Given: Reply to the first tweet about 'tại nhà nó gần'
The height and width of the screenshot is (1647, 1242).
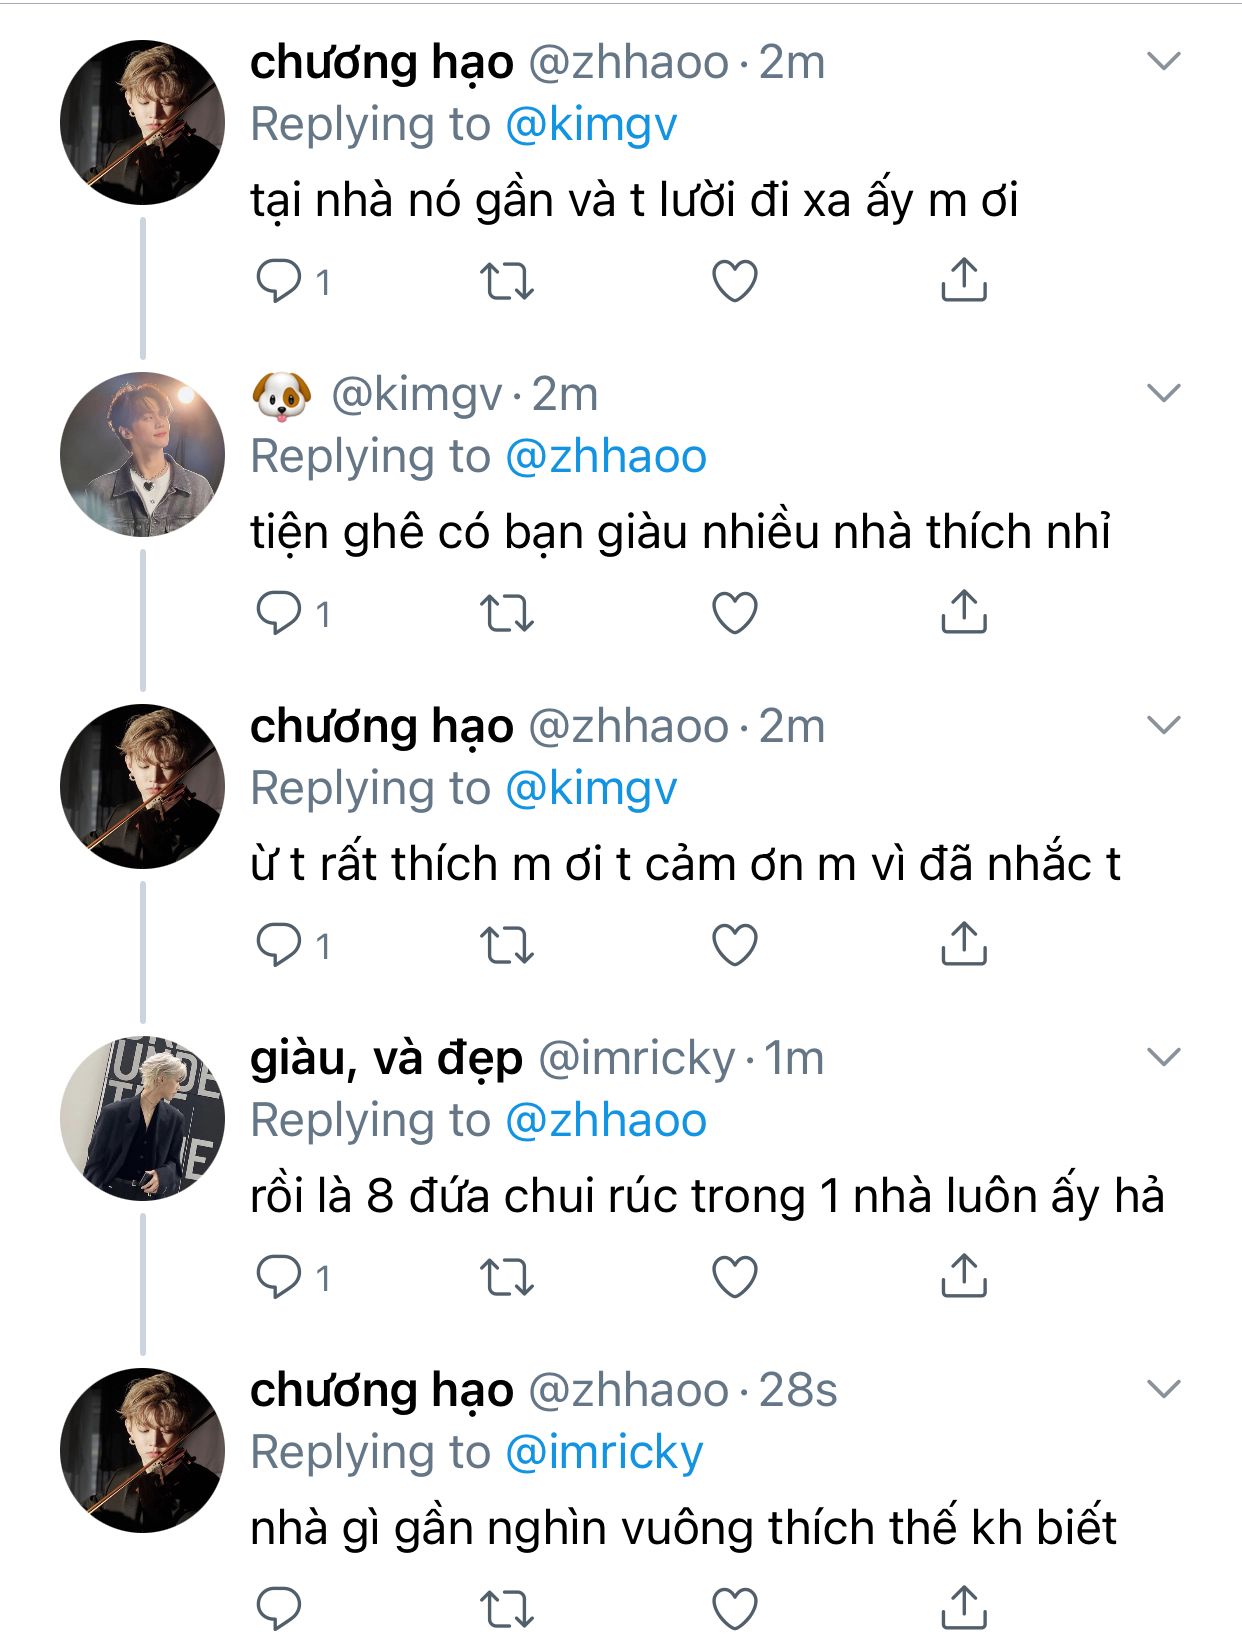Looking at the screenshot, I should pos(279,280).
